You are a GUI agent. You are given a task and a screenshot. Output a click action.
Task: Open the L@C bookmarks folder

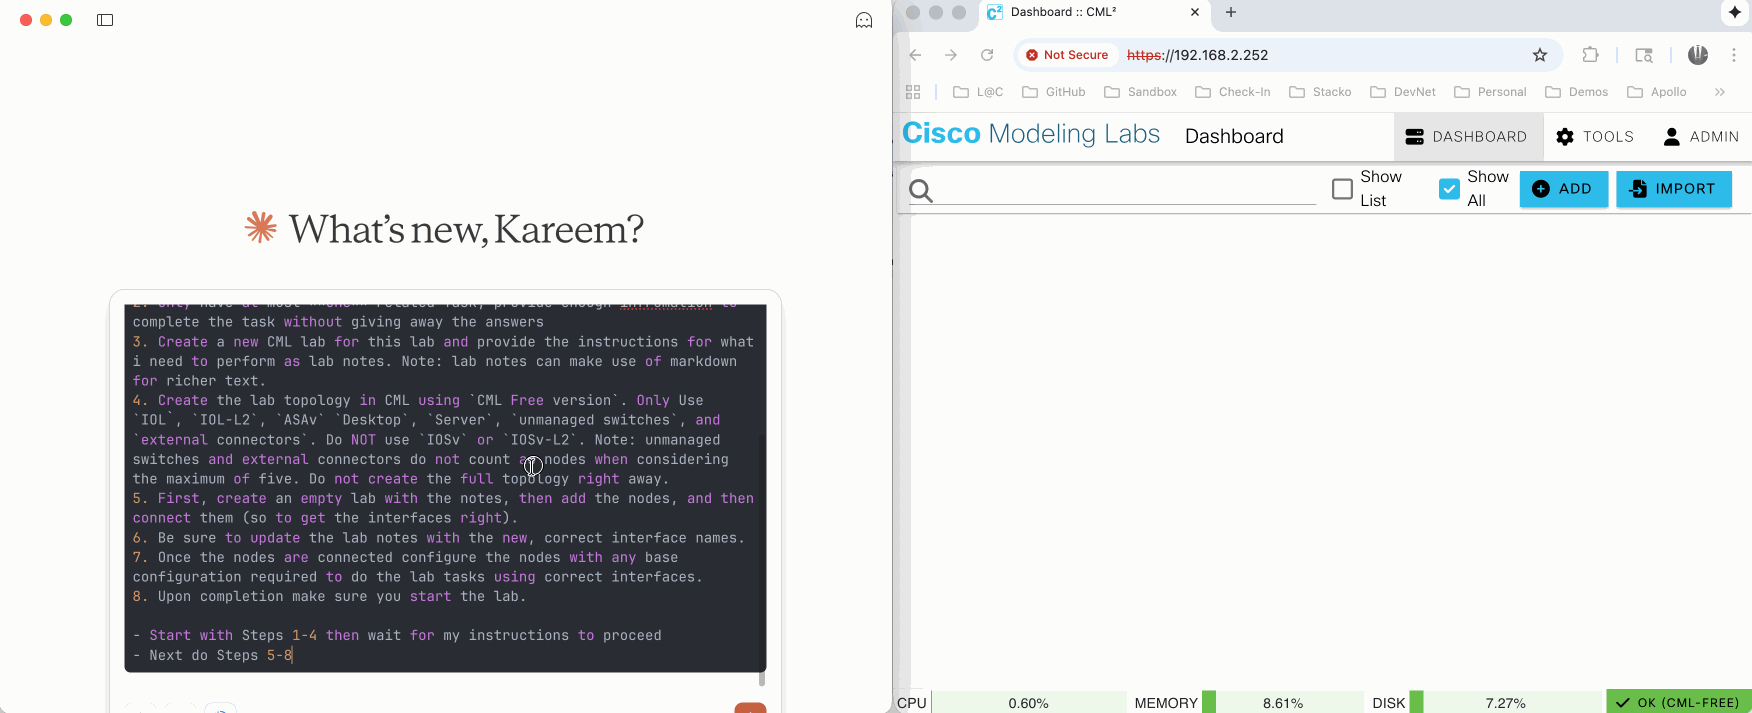point(978,92)
